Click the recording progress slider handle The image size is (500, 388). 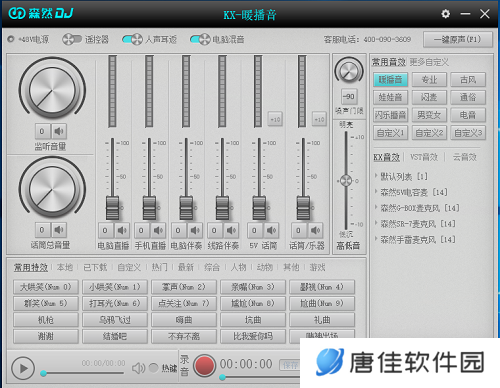222,377
